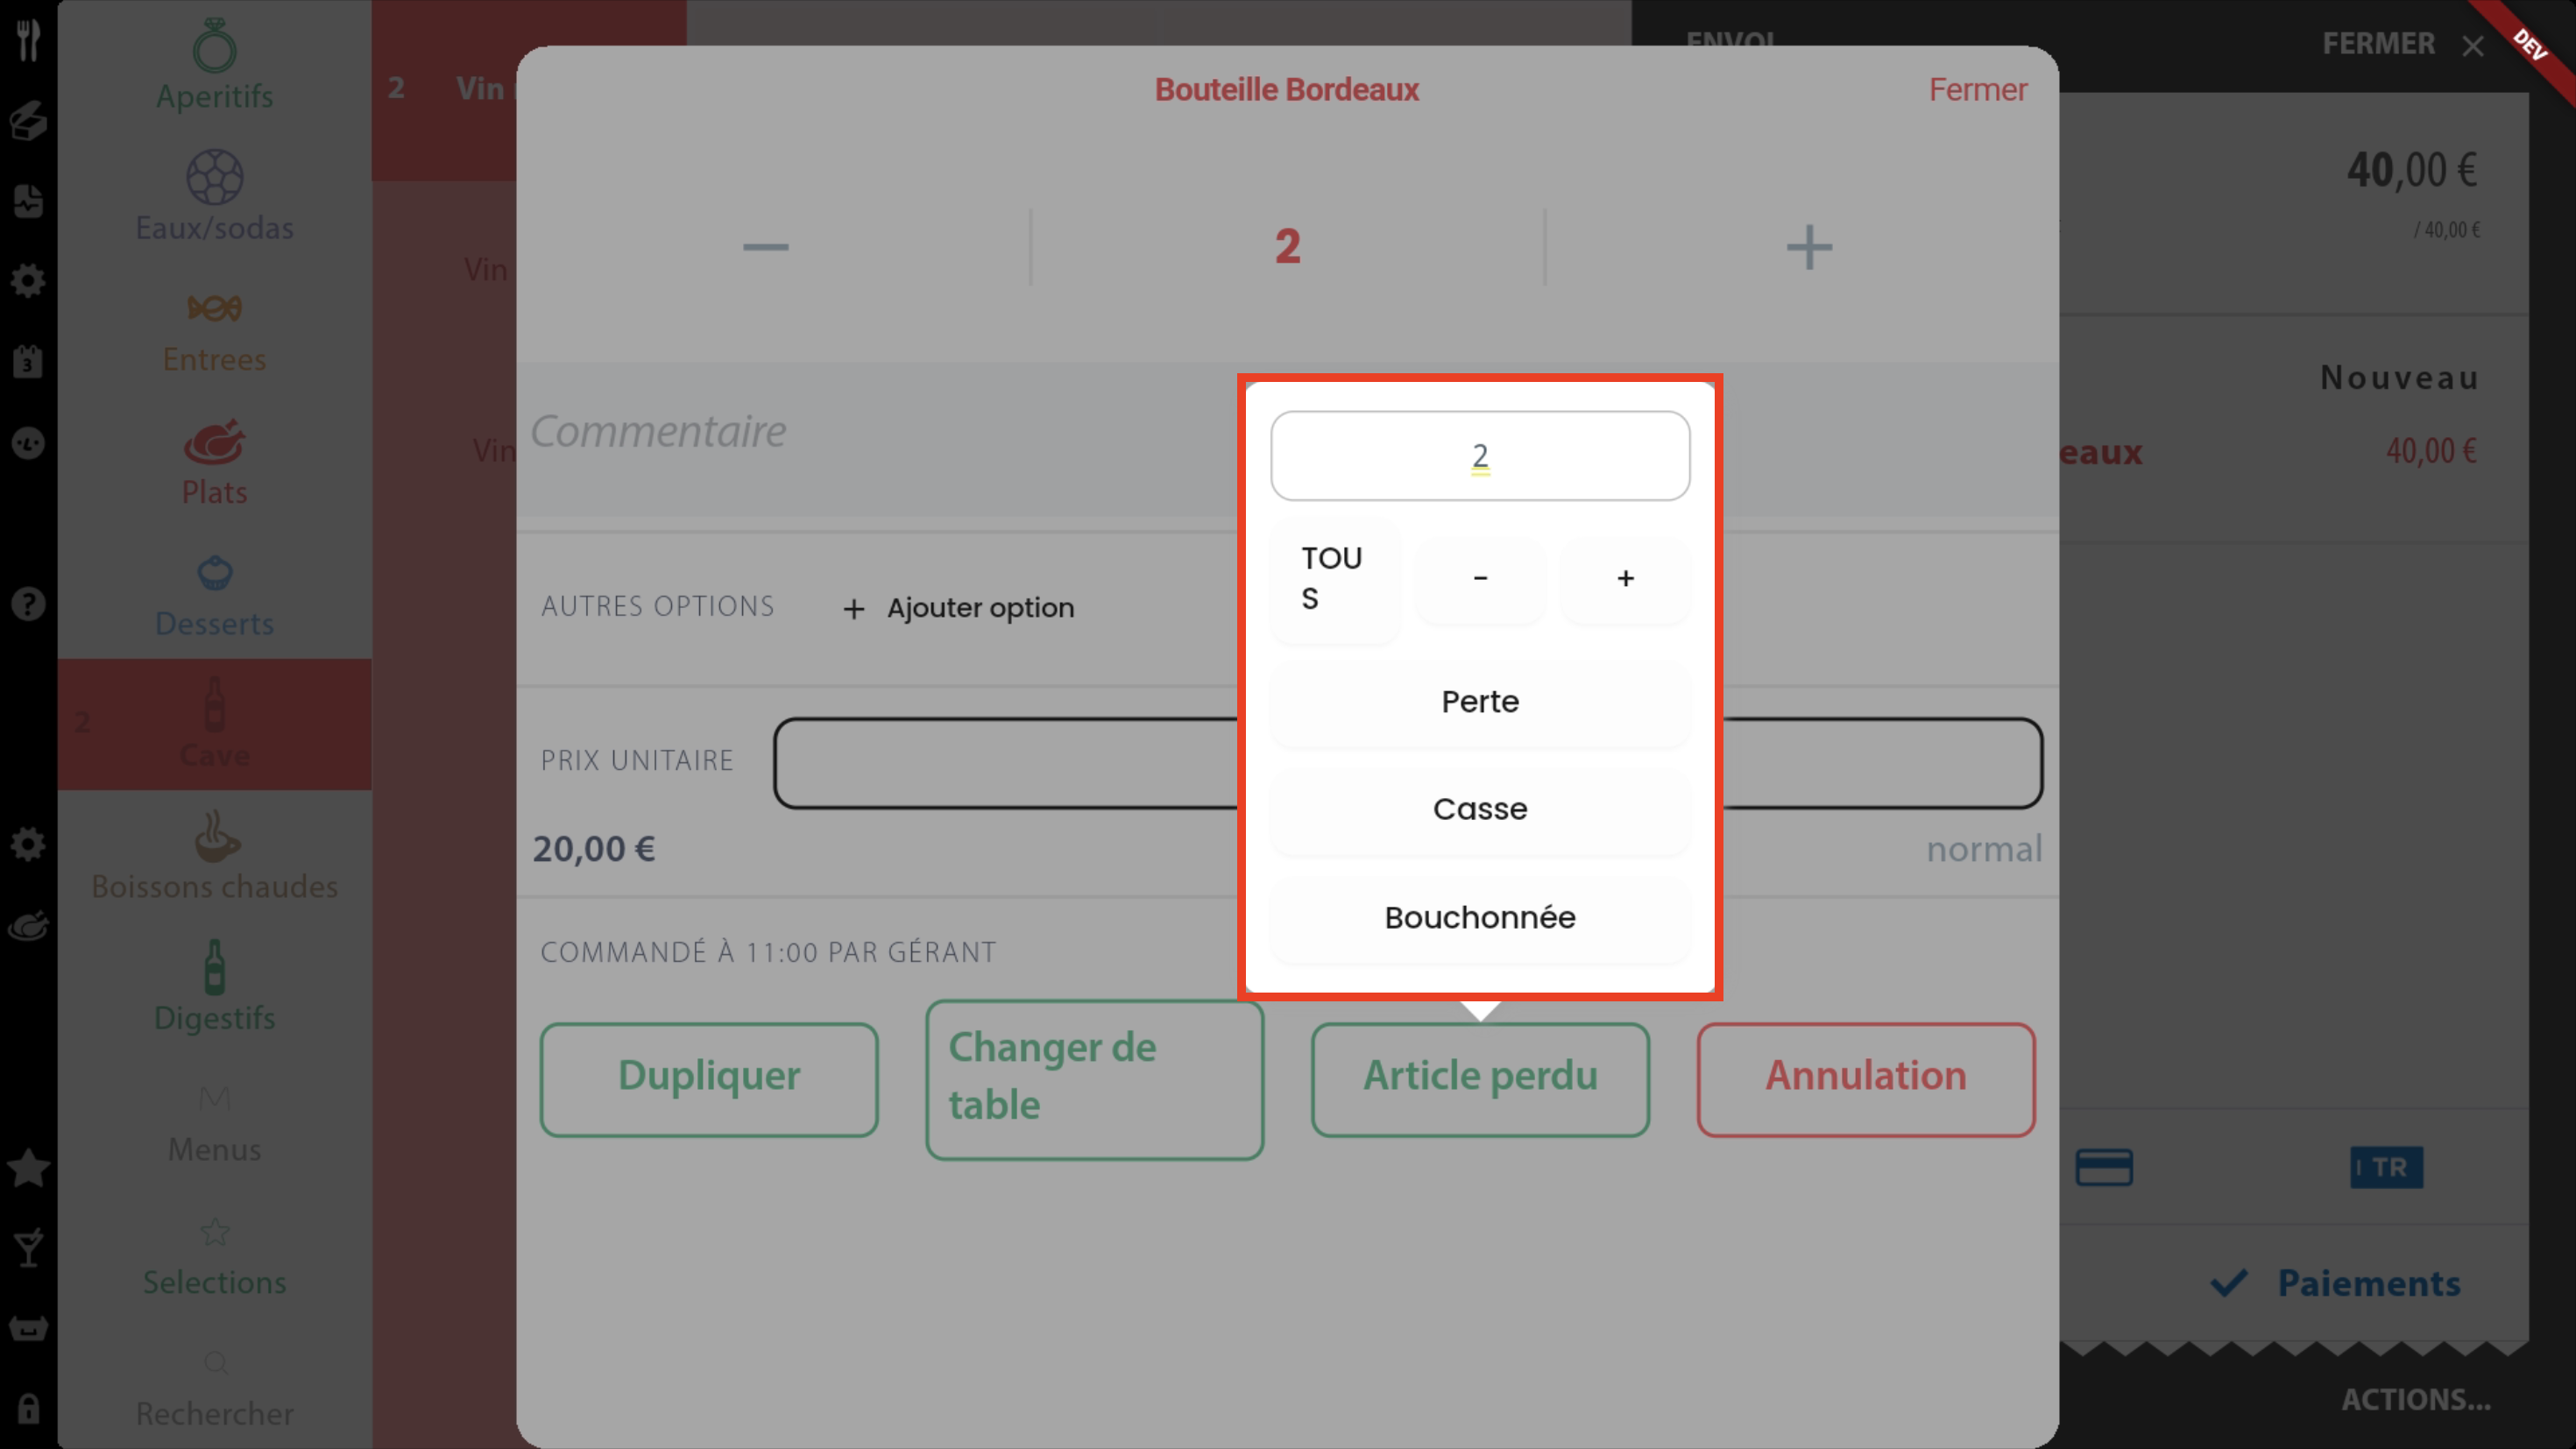
Task: Open the Eaux/sodas category icon
Action: (x=214, y=178)
